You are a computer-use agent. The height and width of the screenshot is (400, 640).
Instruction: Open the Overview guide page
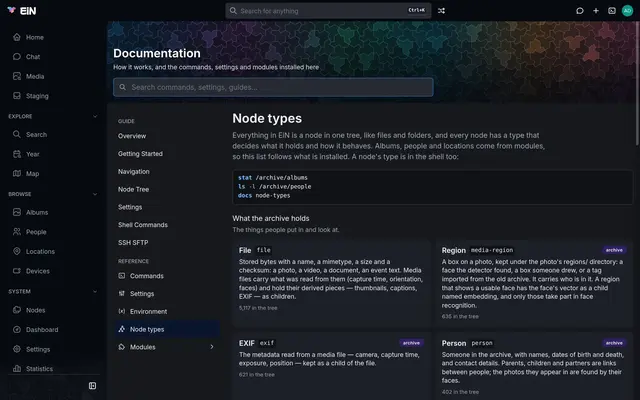click(132, 136)
